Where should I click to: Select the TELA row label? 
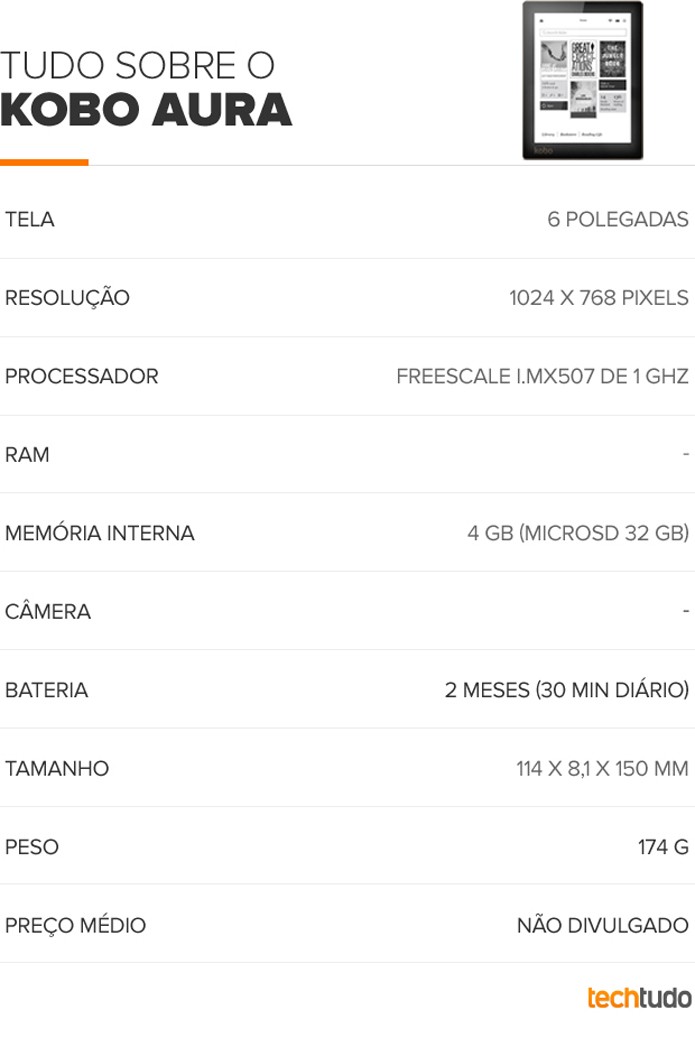click(x=30, y=219)
